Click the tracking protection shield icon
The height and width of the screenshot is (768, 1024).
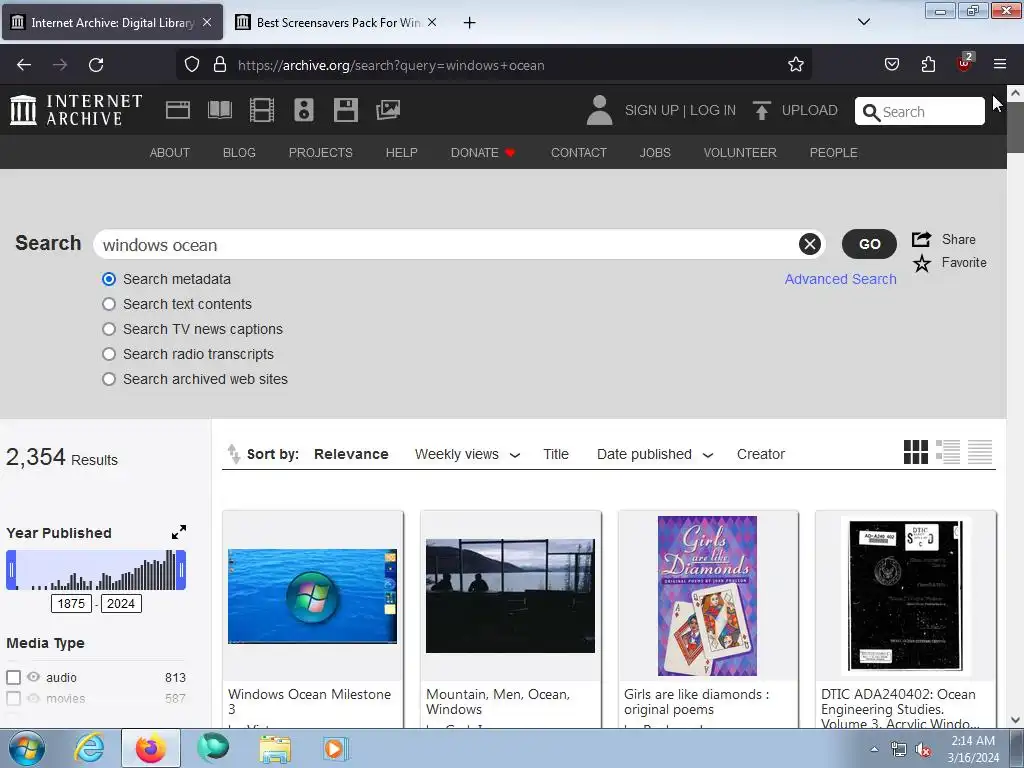click(x=191, y=64)
